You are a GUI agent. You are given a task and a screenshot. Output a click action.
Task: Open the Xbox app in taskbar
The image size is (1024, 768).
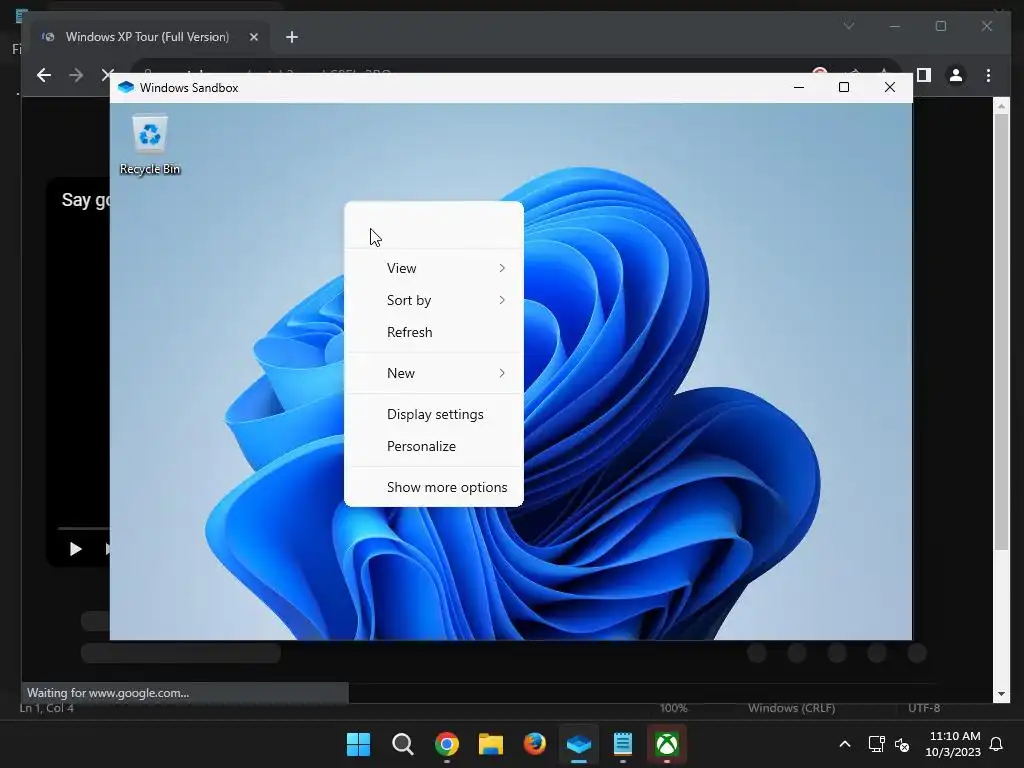point(667,744)
